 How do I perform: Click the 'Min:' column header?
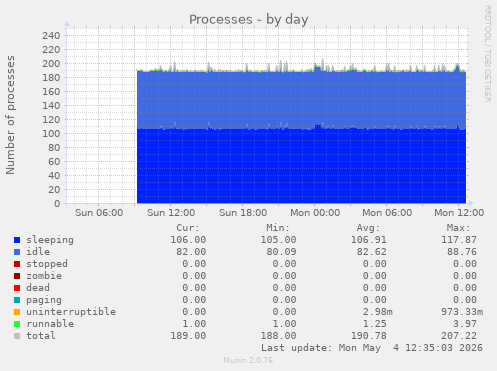click(278, 228)
